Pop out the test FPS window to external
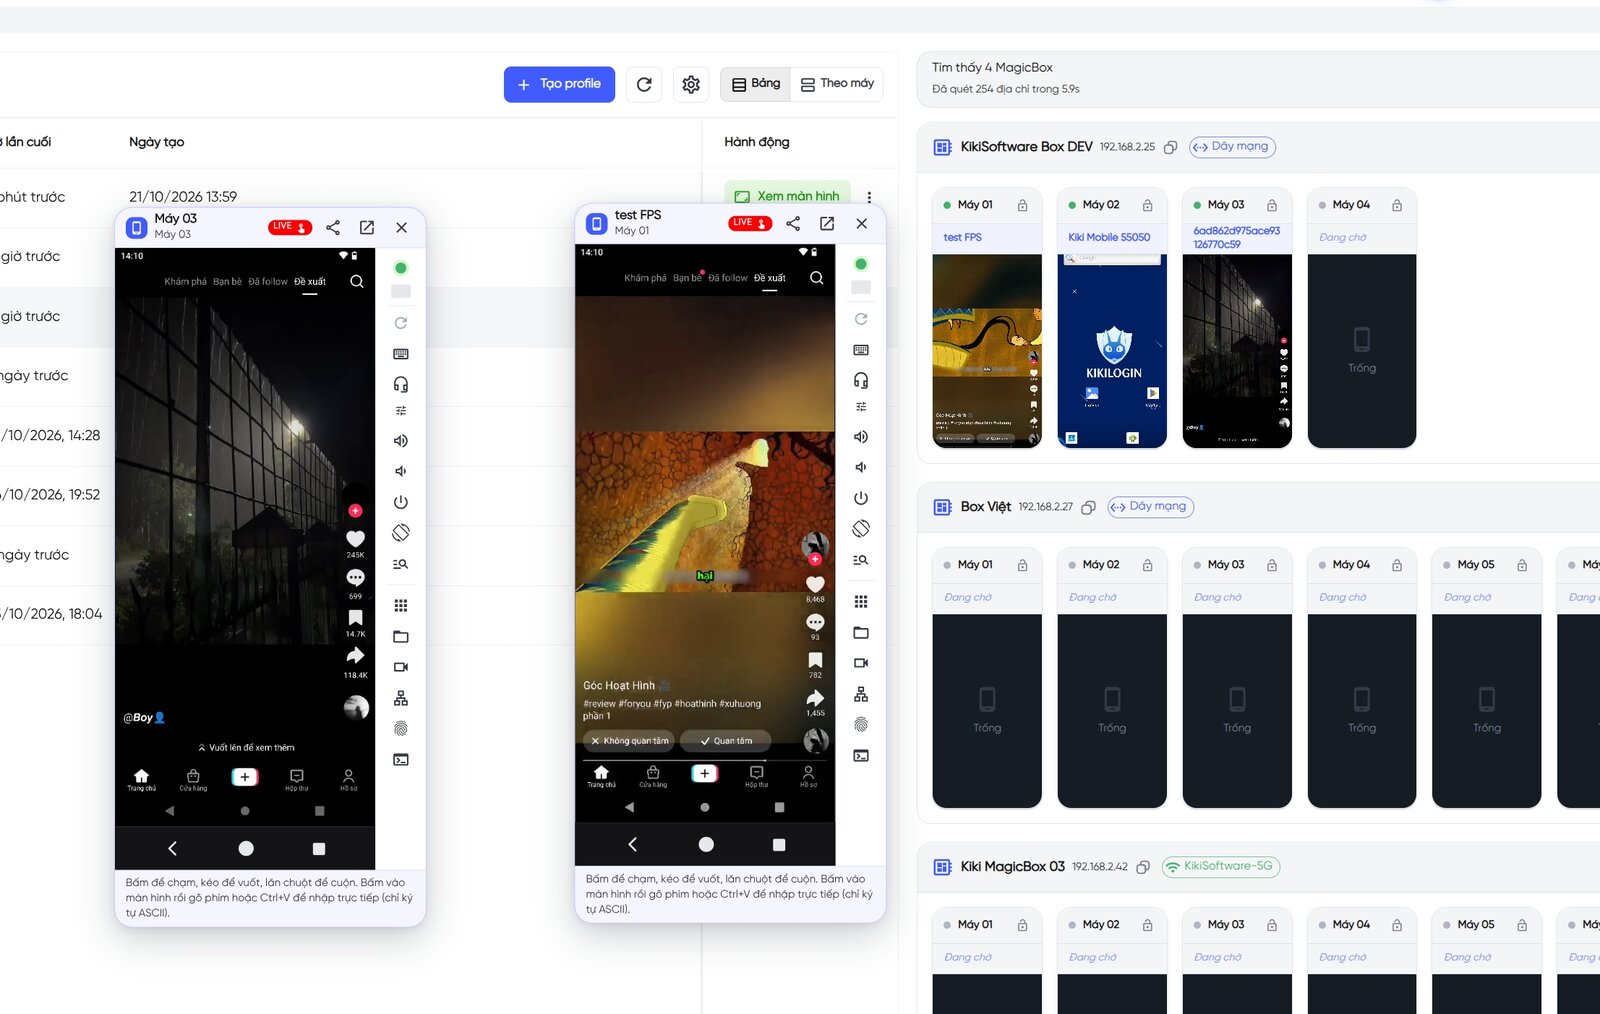The height and width of the screenshot is (1014, 1600). click(827, 223)
